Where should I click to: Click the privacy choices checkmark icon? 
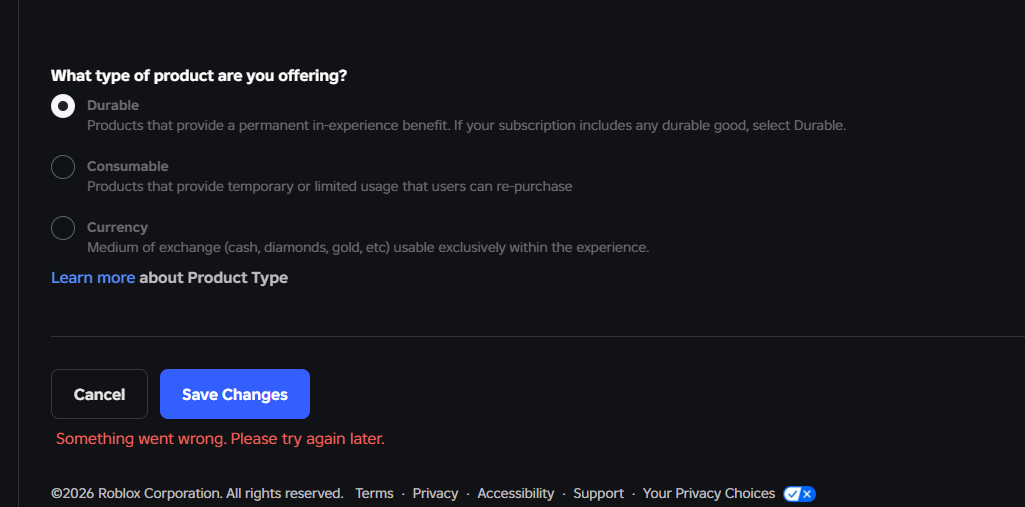[799, 494]
